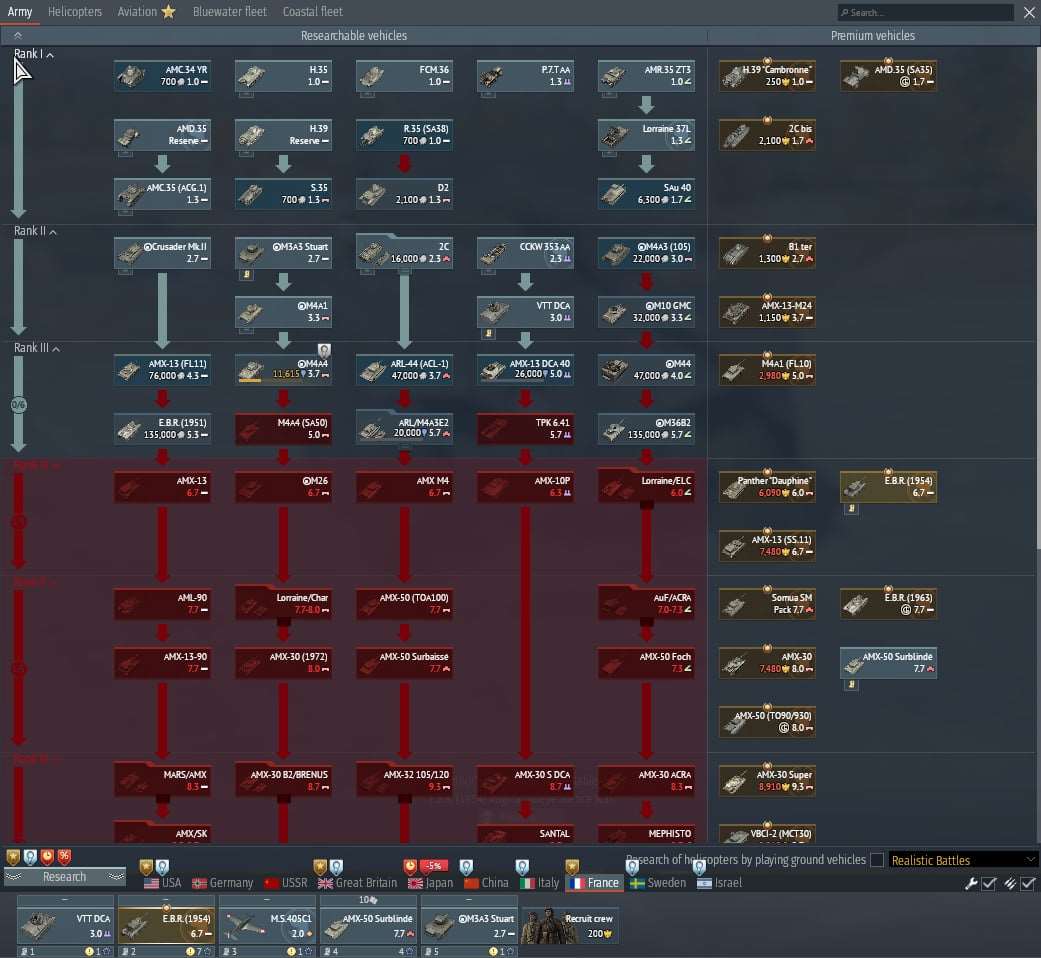Toggle the checkbox beside the wrench
This screenshot has width=1041, height=958.
coord(989,883)
